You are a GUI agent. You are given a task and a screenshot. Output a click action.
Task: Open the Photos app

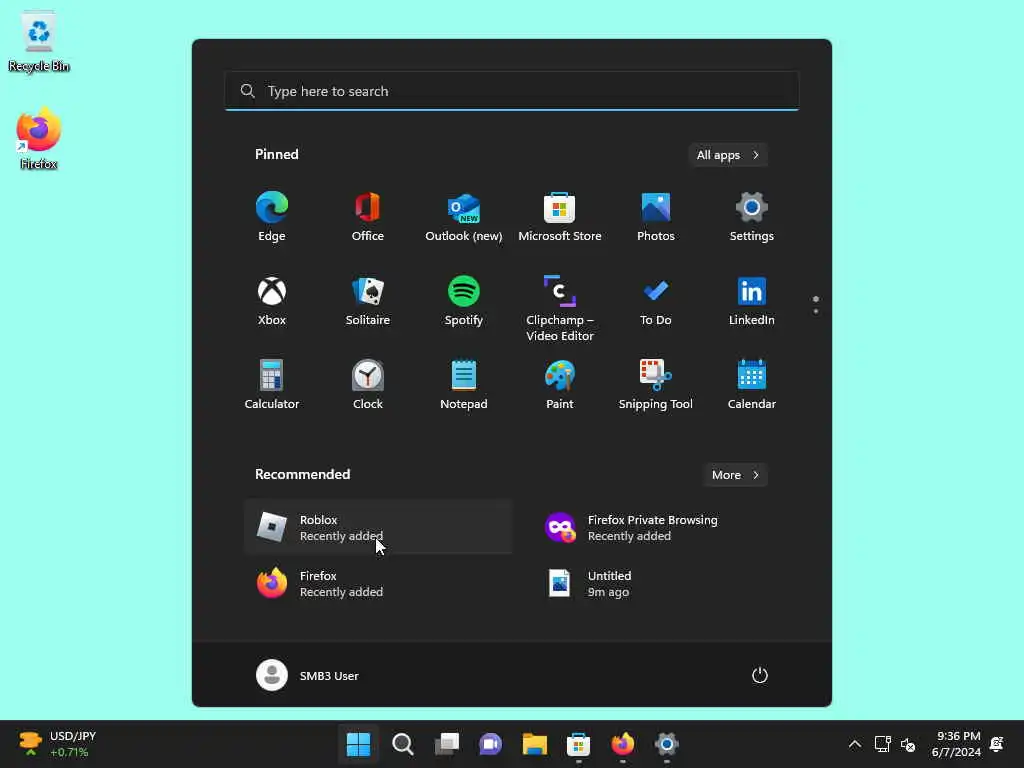coord(656,217)
